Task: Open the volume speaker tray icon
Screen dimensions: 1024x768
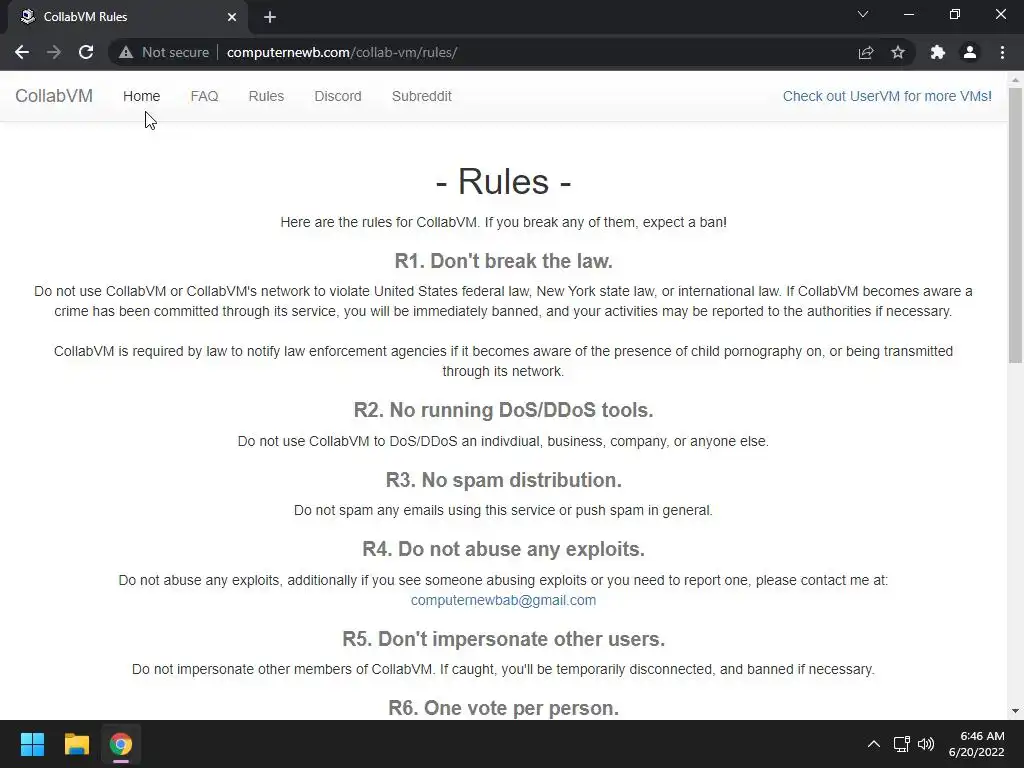Action: [x=926, y=744]
